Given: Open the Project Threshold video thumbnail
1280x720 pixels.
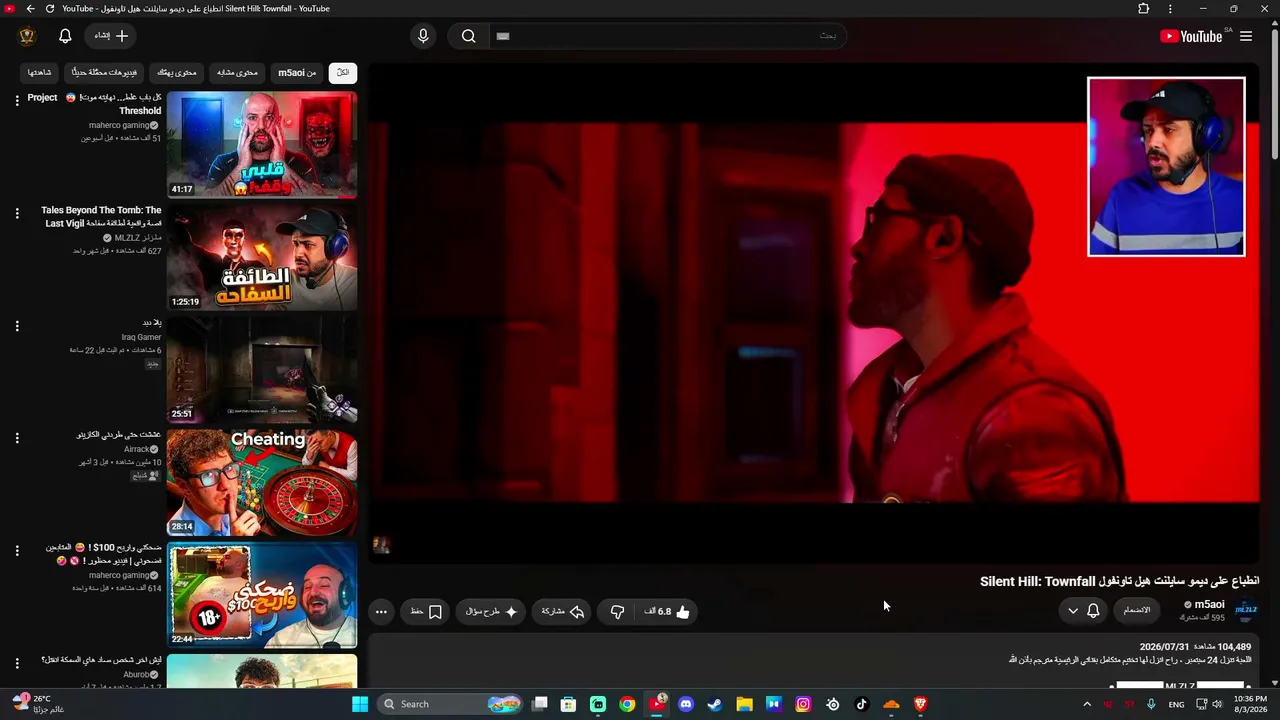Looking at the screenshot, I should pyautogui.click(x=262, y=145).
